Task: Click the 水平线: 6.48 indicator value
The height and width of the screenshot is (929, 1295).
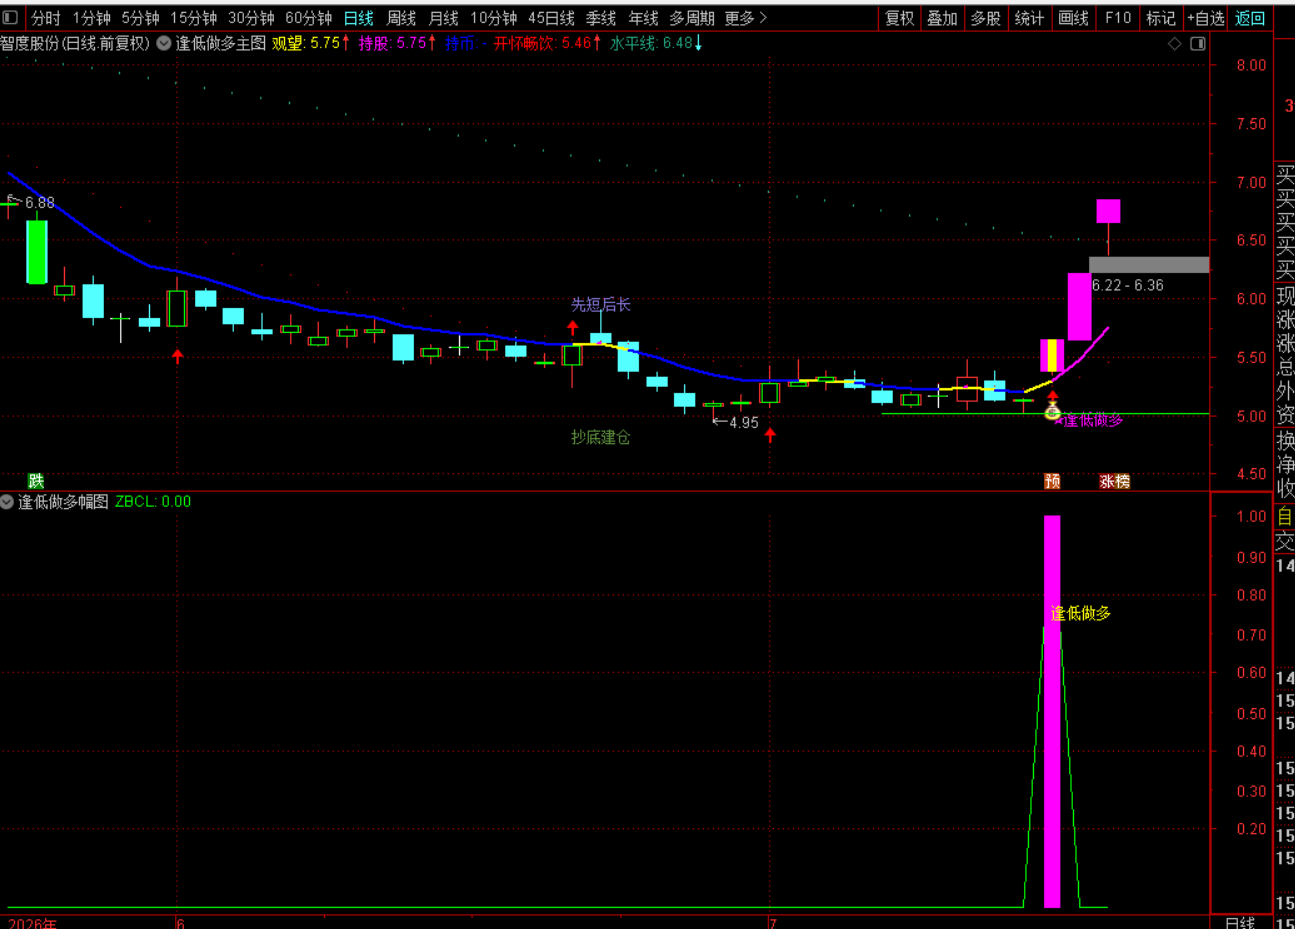Action: tap(656, 43)
